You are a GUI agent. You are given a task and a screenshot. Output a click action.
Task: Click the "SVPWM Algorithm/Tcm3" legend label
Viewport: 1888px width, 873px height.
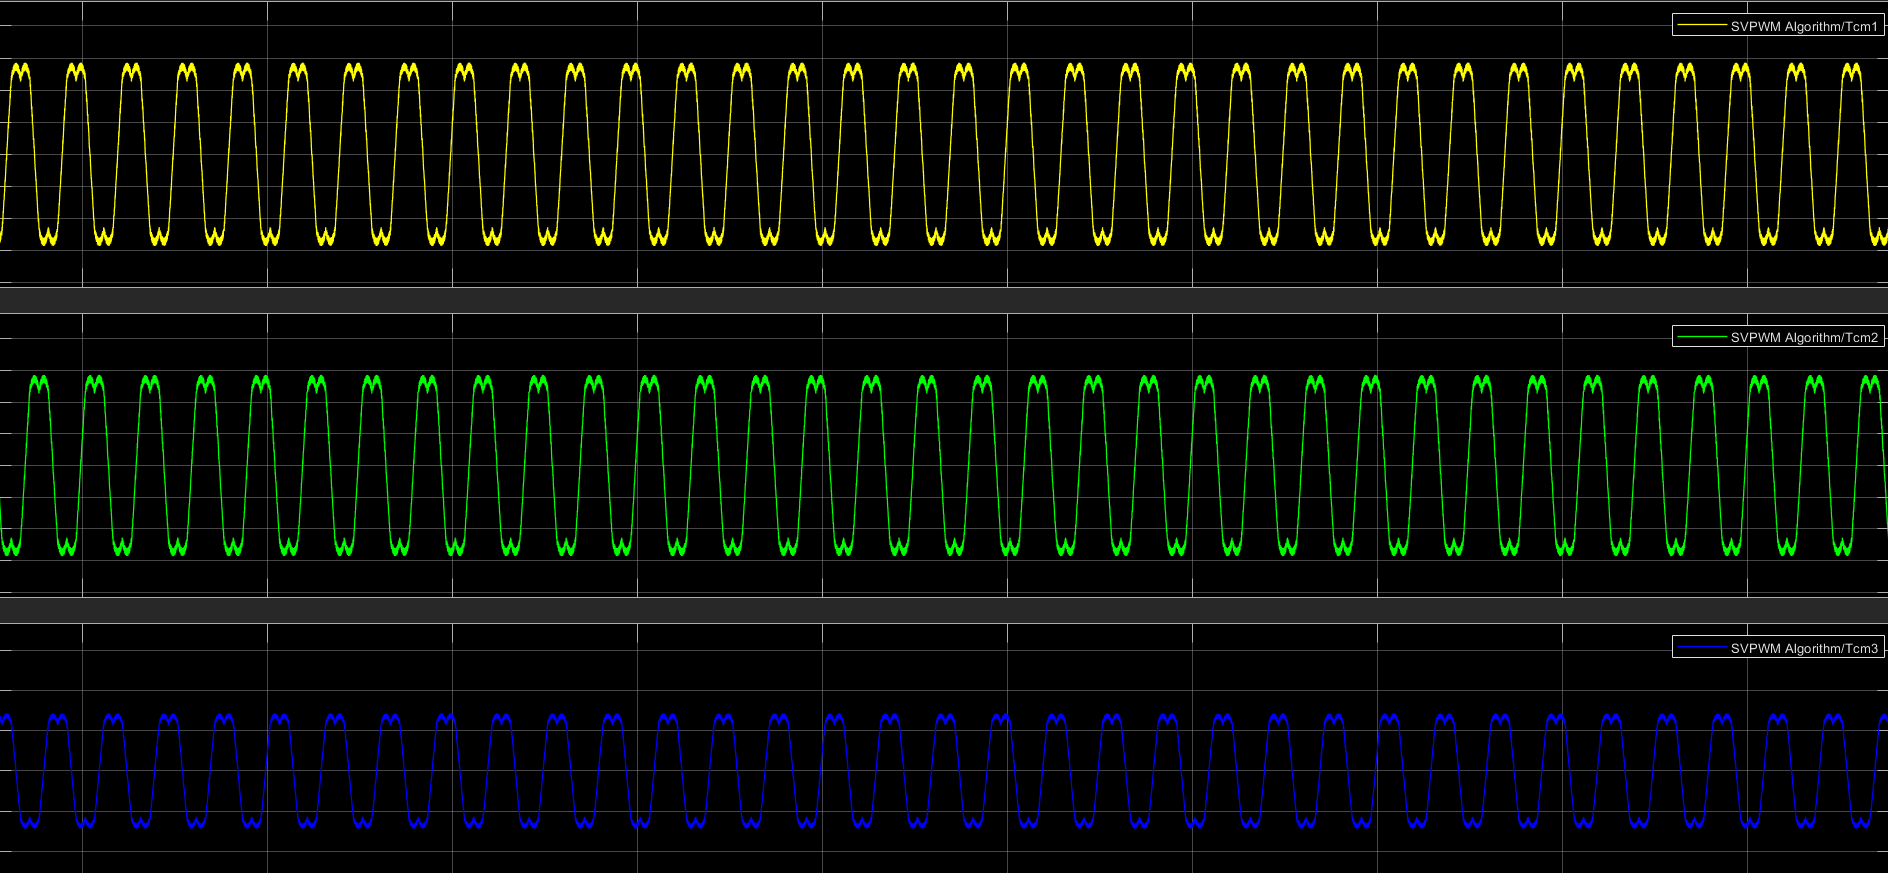(1804, 648)
